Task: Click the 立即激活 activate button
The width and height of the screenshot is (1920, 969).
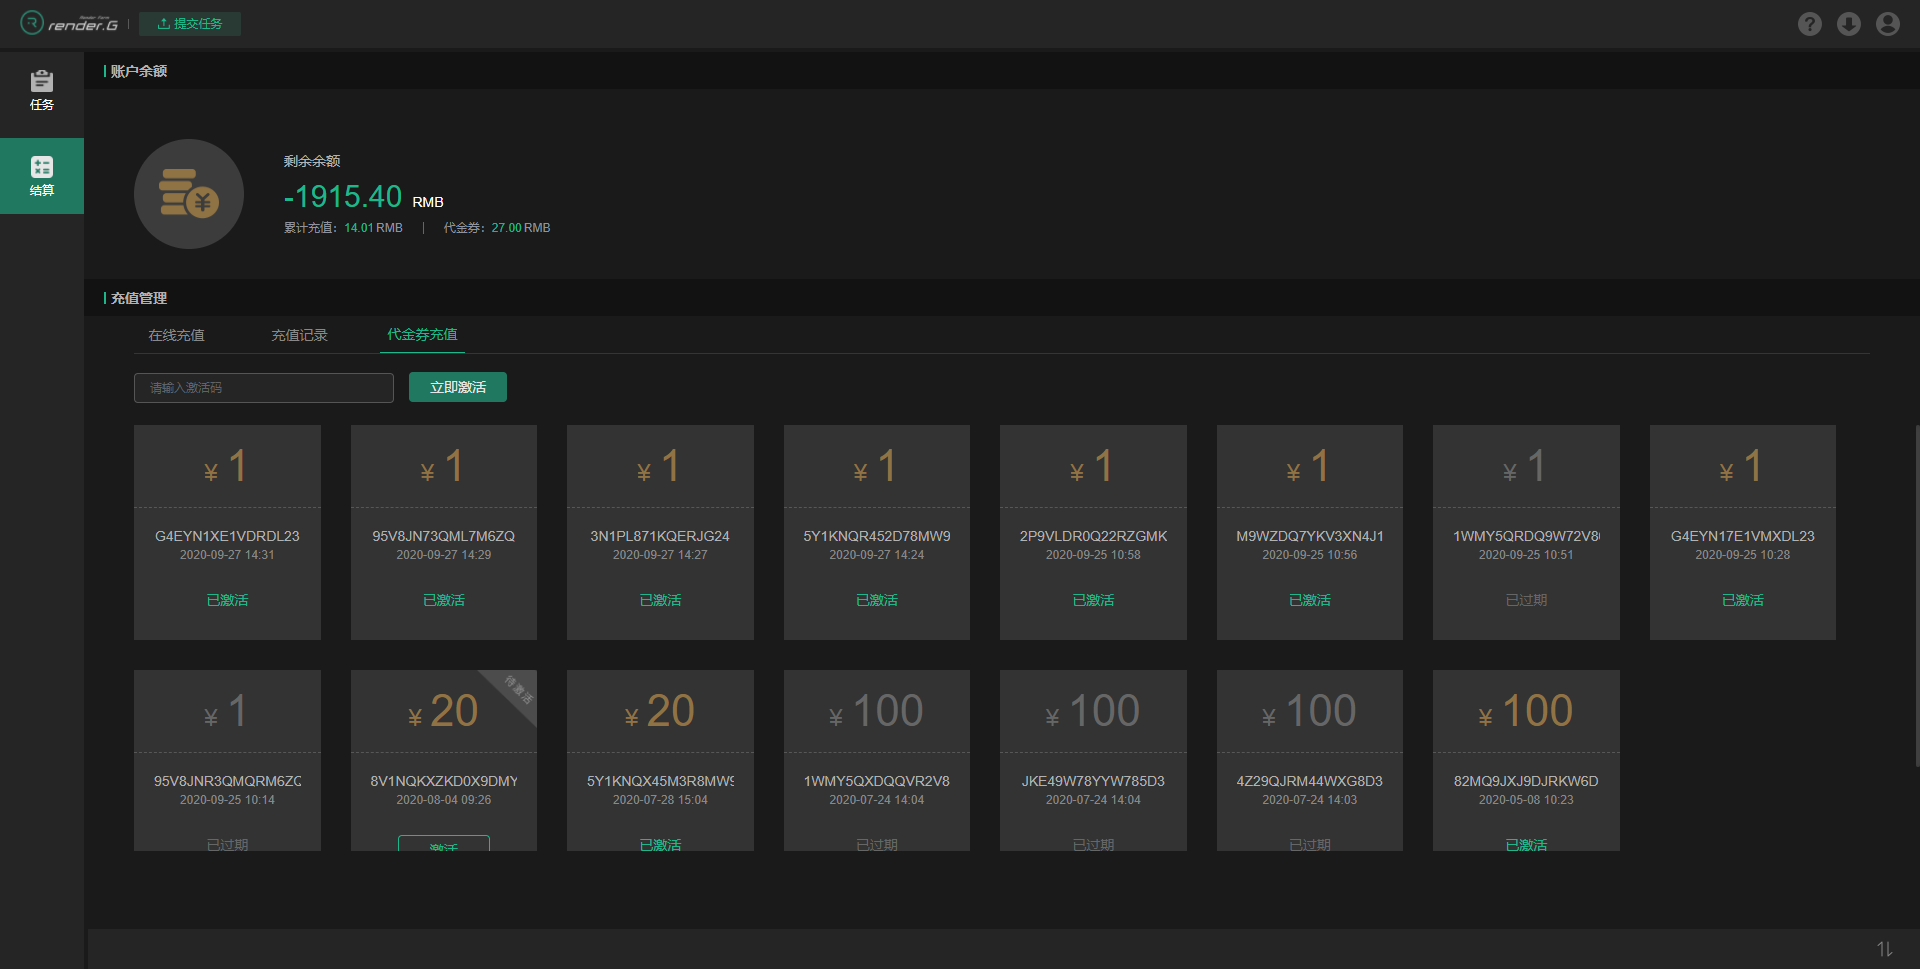Action: point(458,387)
